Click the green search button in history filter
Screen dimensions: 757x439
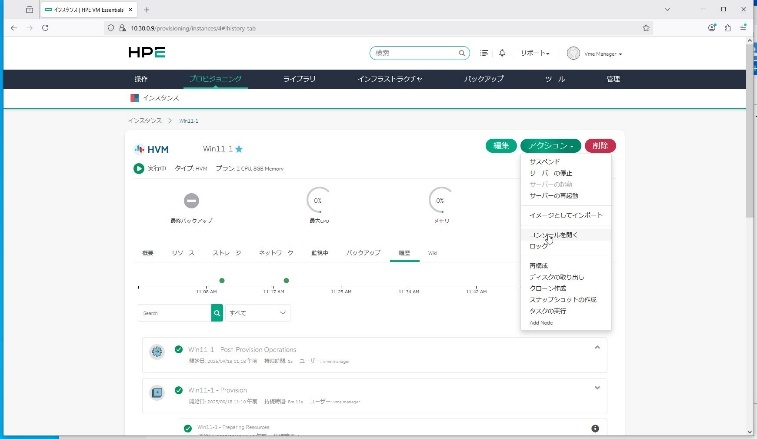(x=217, y=313)
